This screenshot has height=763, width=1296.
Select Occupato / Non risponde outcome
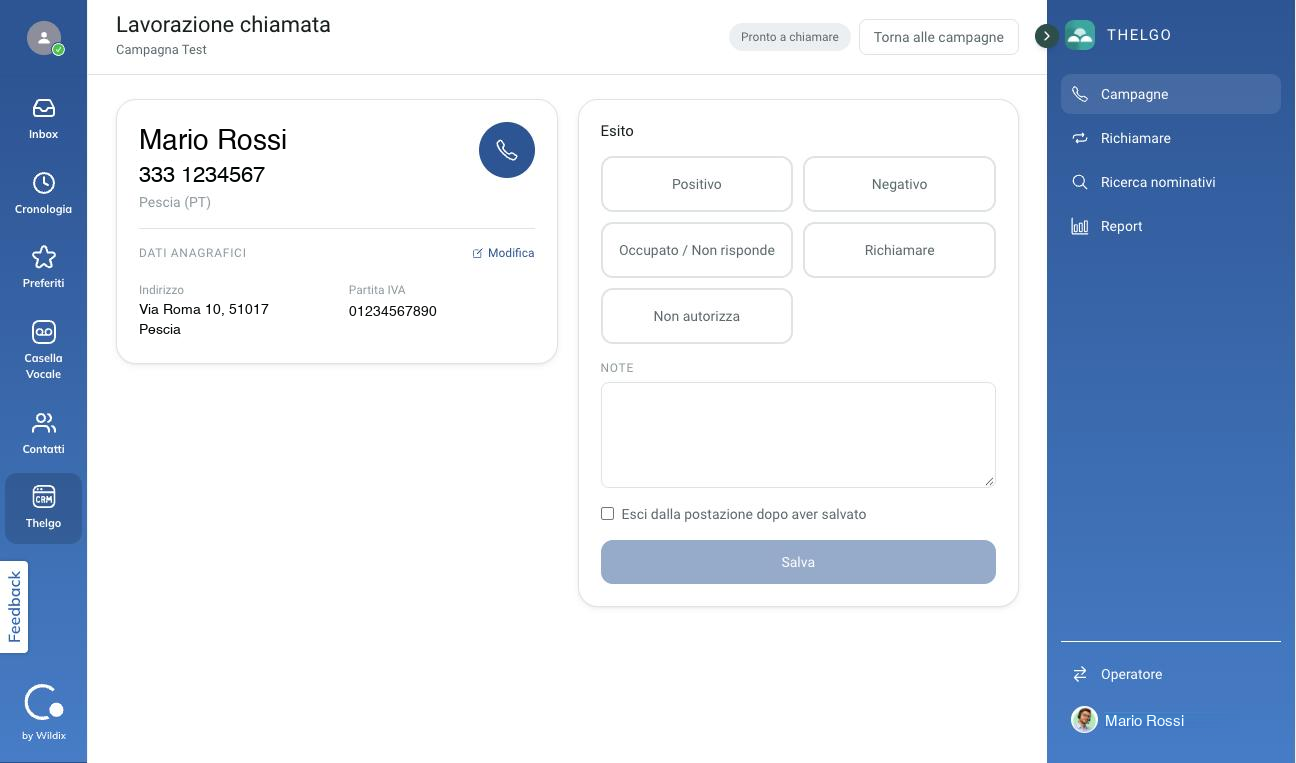[697, 250]
